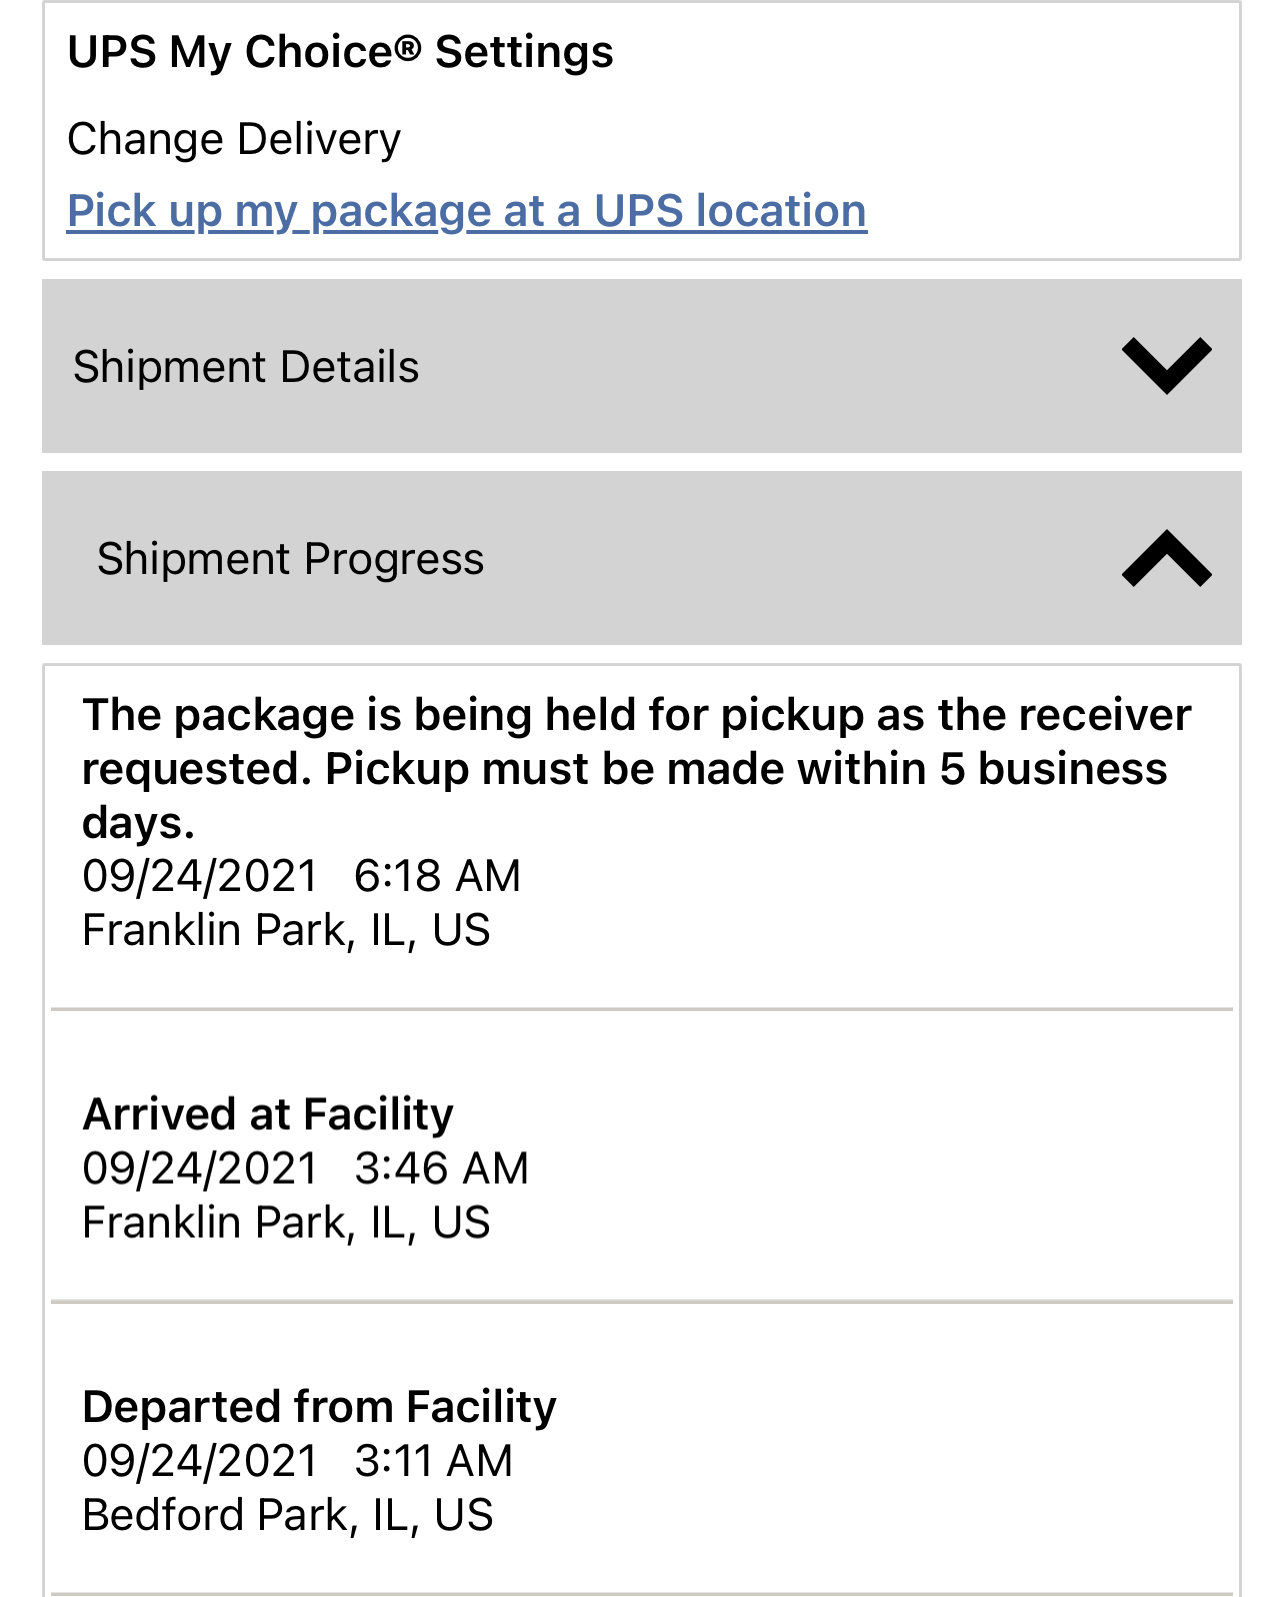This screenshot has width=1267, height=1597.
Task: Click the 6:18 AM time
Action: point(437,876)
